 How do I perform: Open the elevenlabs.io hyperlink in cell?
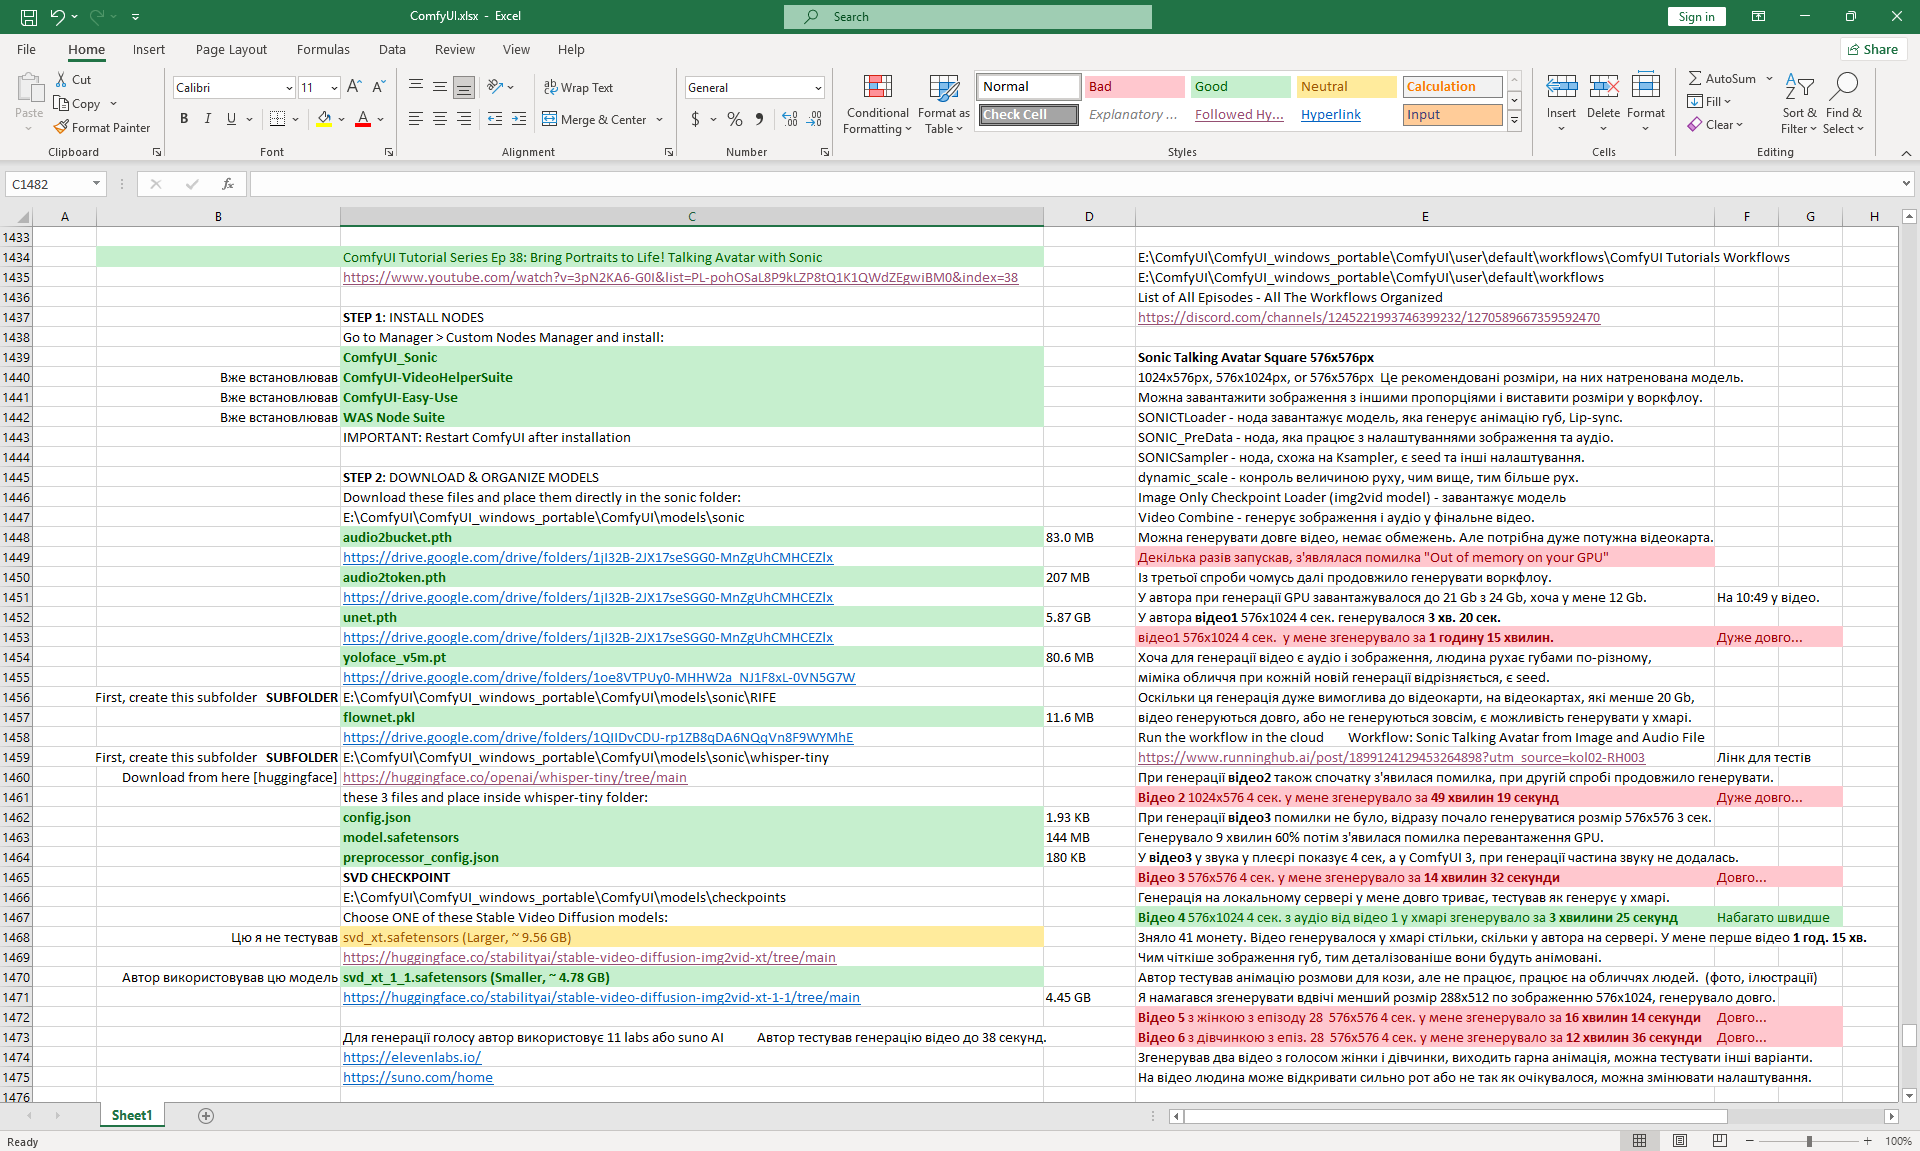point(411,1057)
